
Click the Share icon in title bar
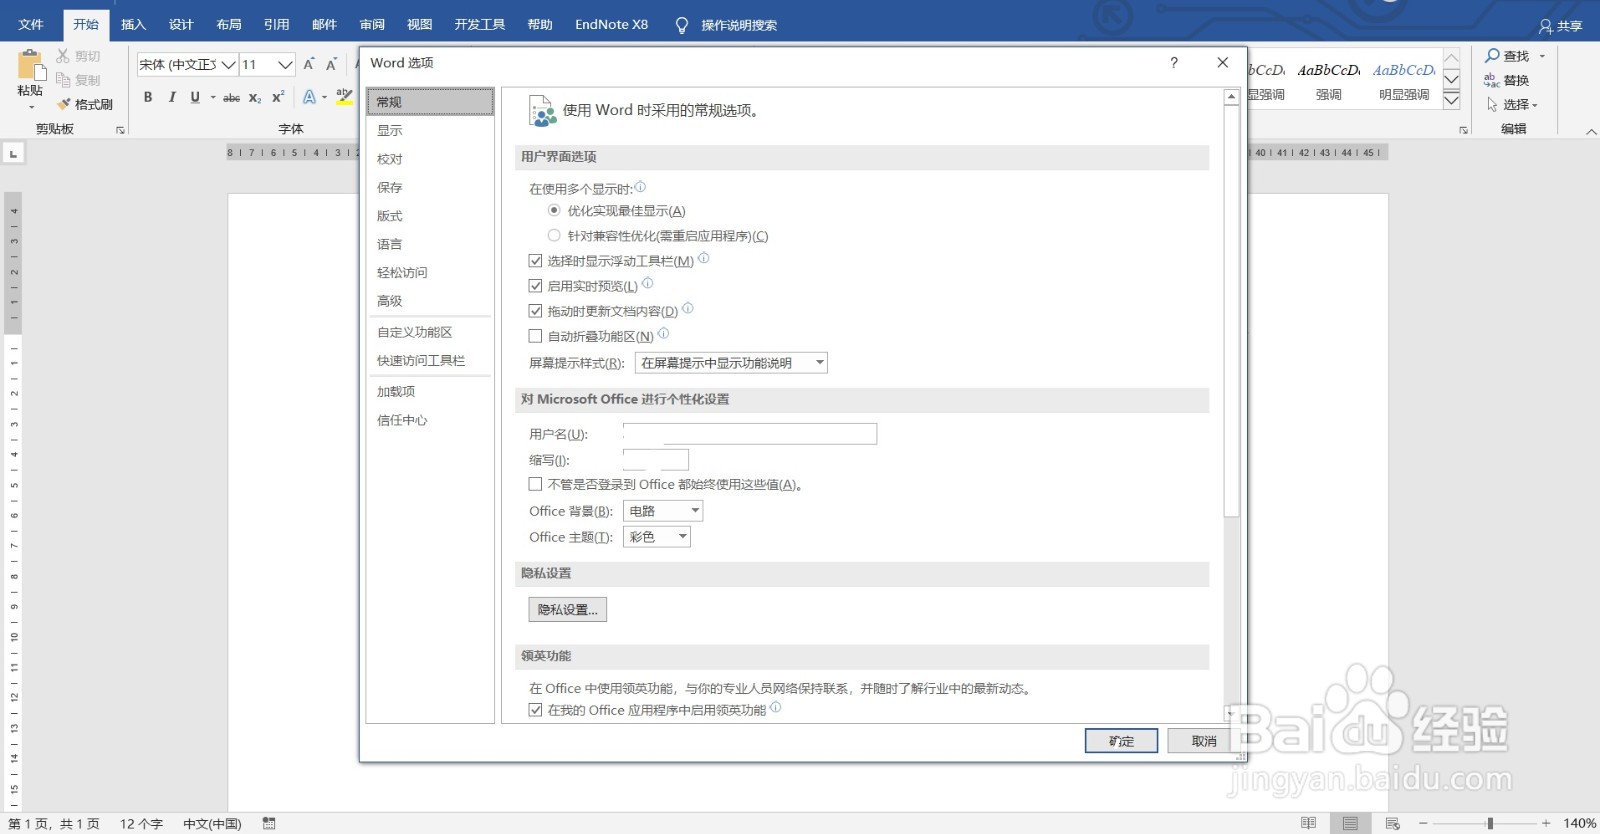(x=1546, y=26)
